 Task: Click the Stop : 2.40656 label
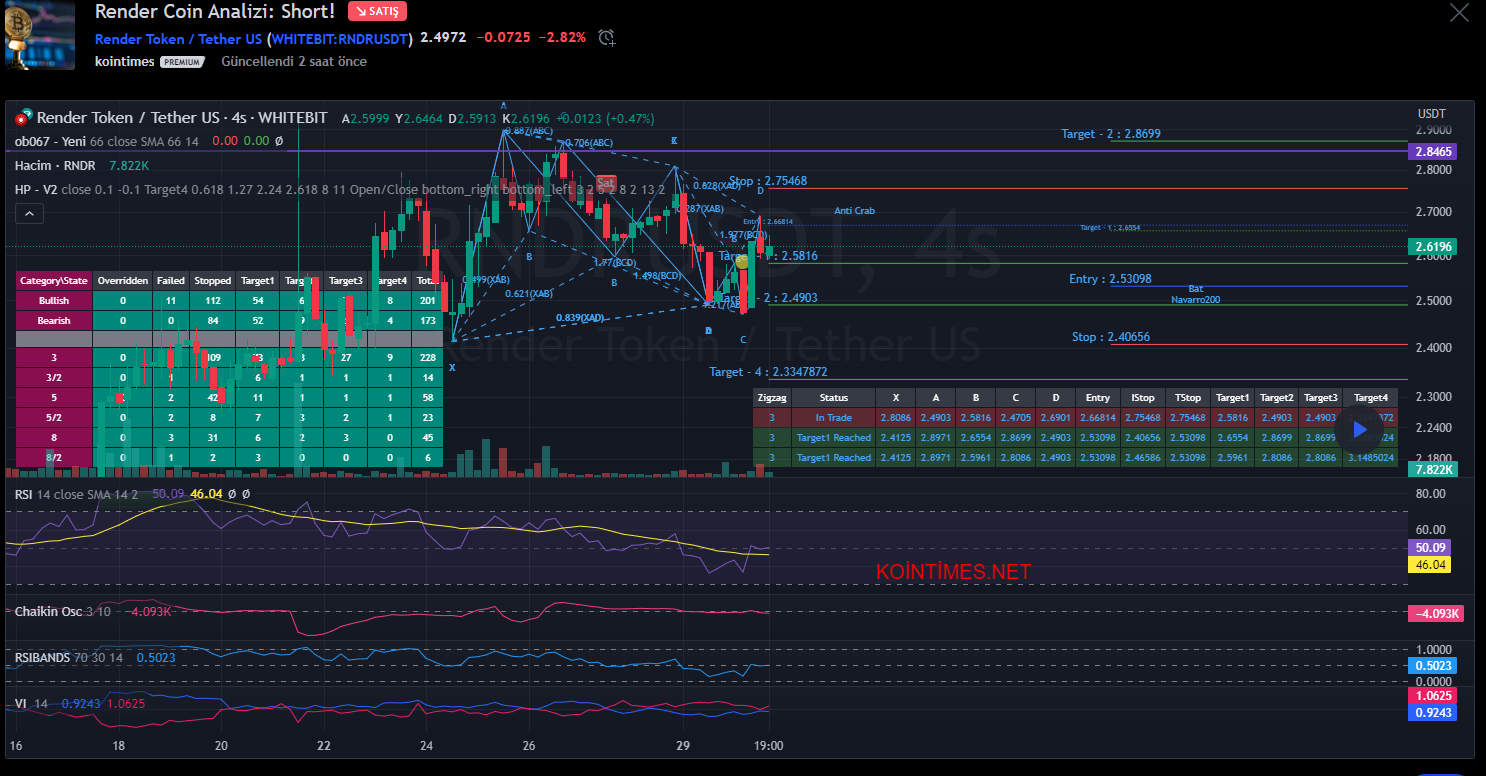click(x=1111, y=337)
